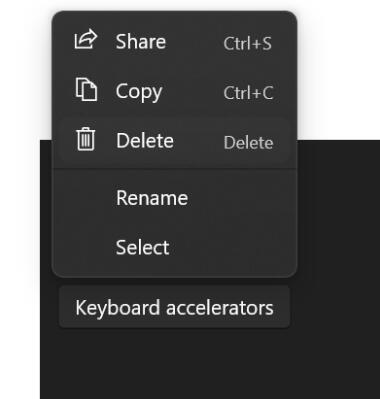Click empty row space right of Rename
The height and width of the screenshot is (399, 380).
[x=240, y=198]
